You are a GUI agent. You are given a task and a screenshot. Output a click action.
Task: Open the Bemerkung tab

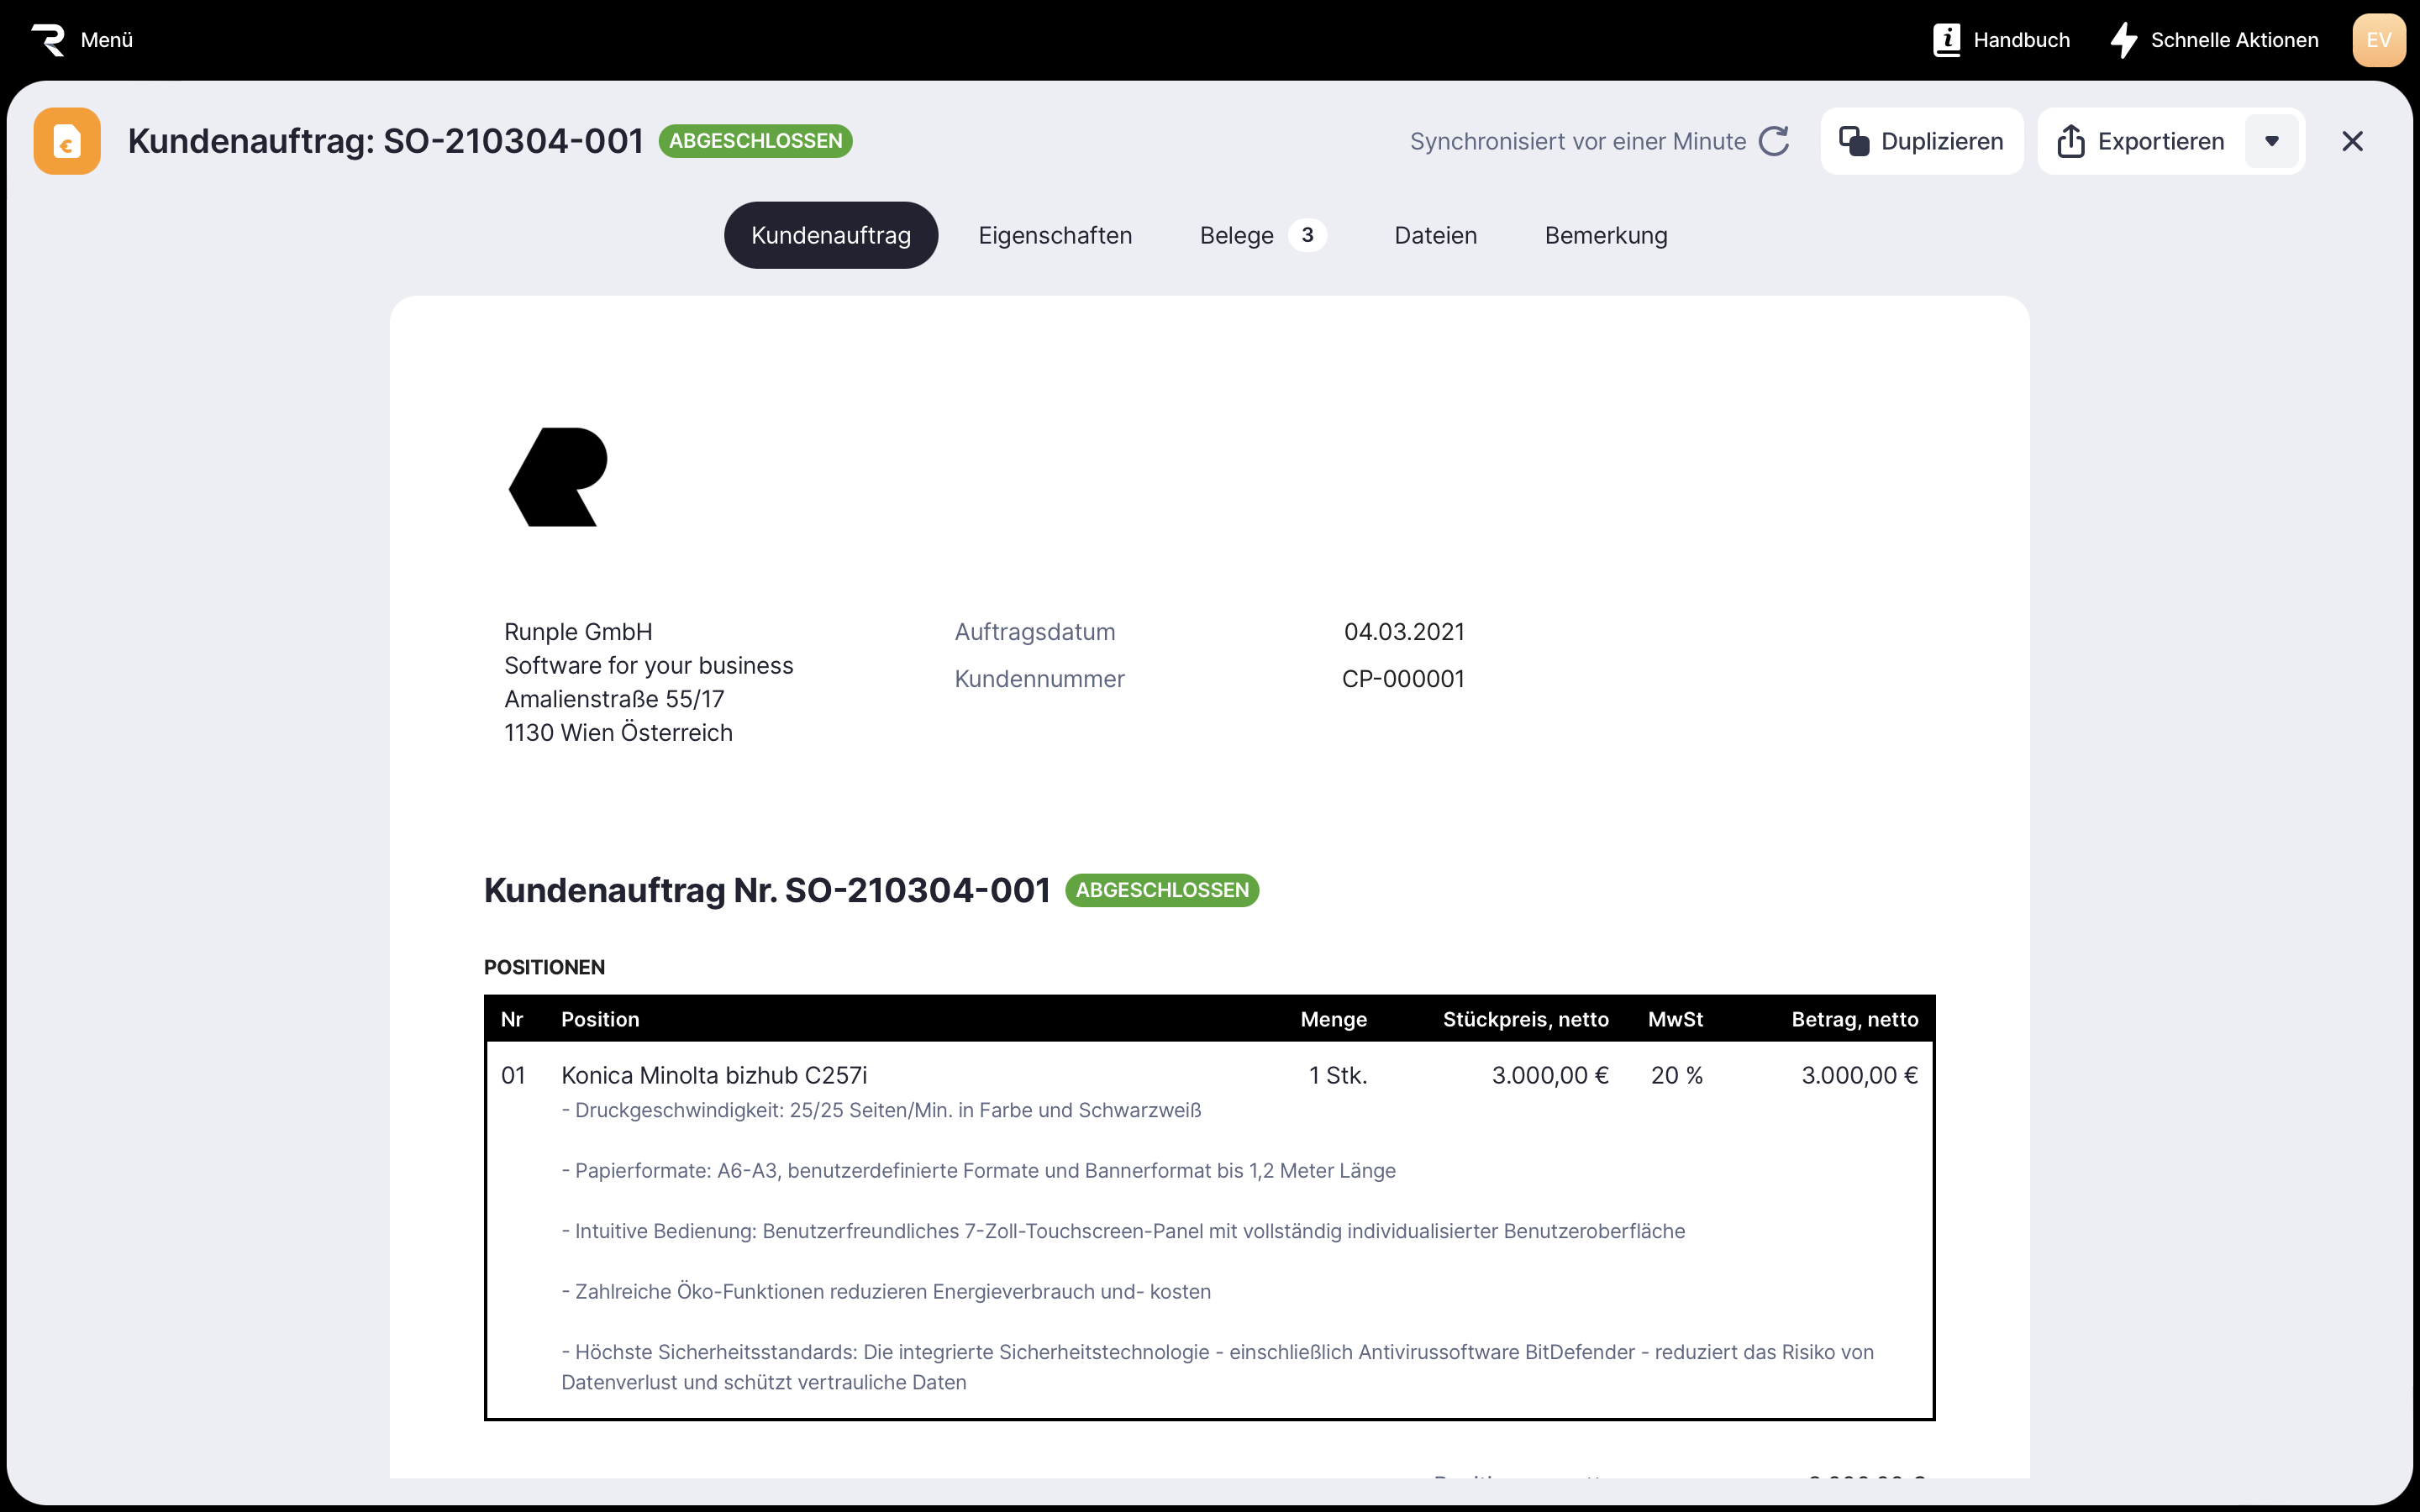point(1605,235)
